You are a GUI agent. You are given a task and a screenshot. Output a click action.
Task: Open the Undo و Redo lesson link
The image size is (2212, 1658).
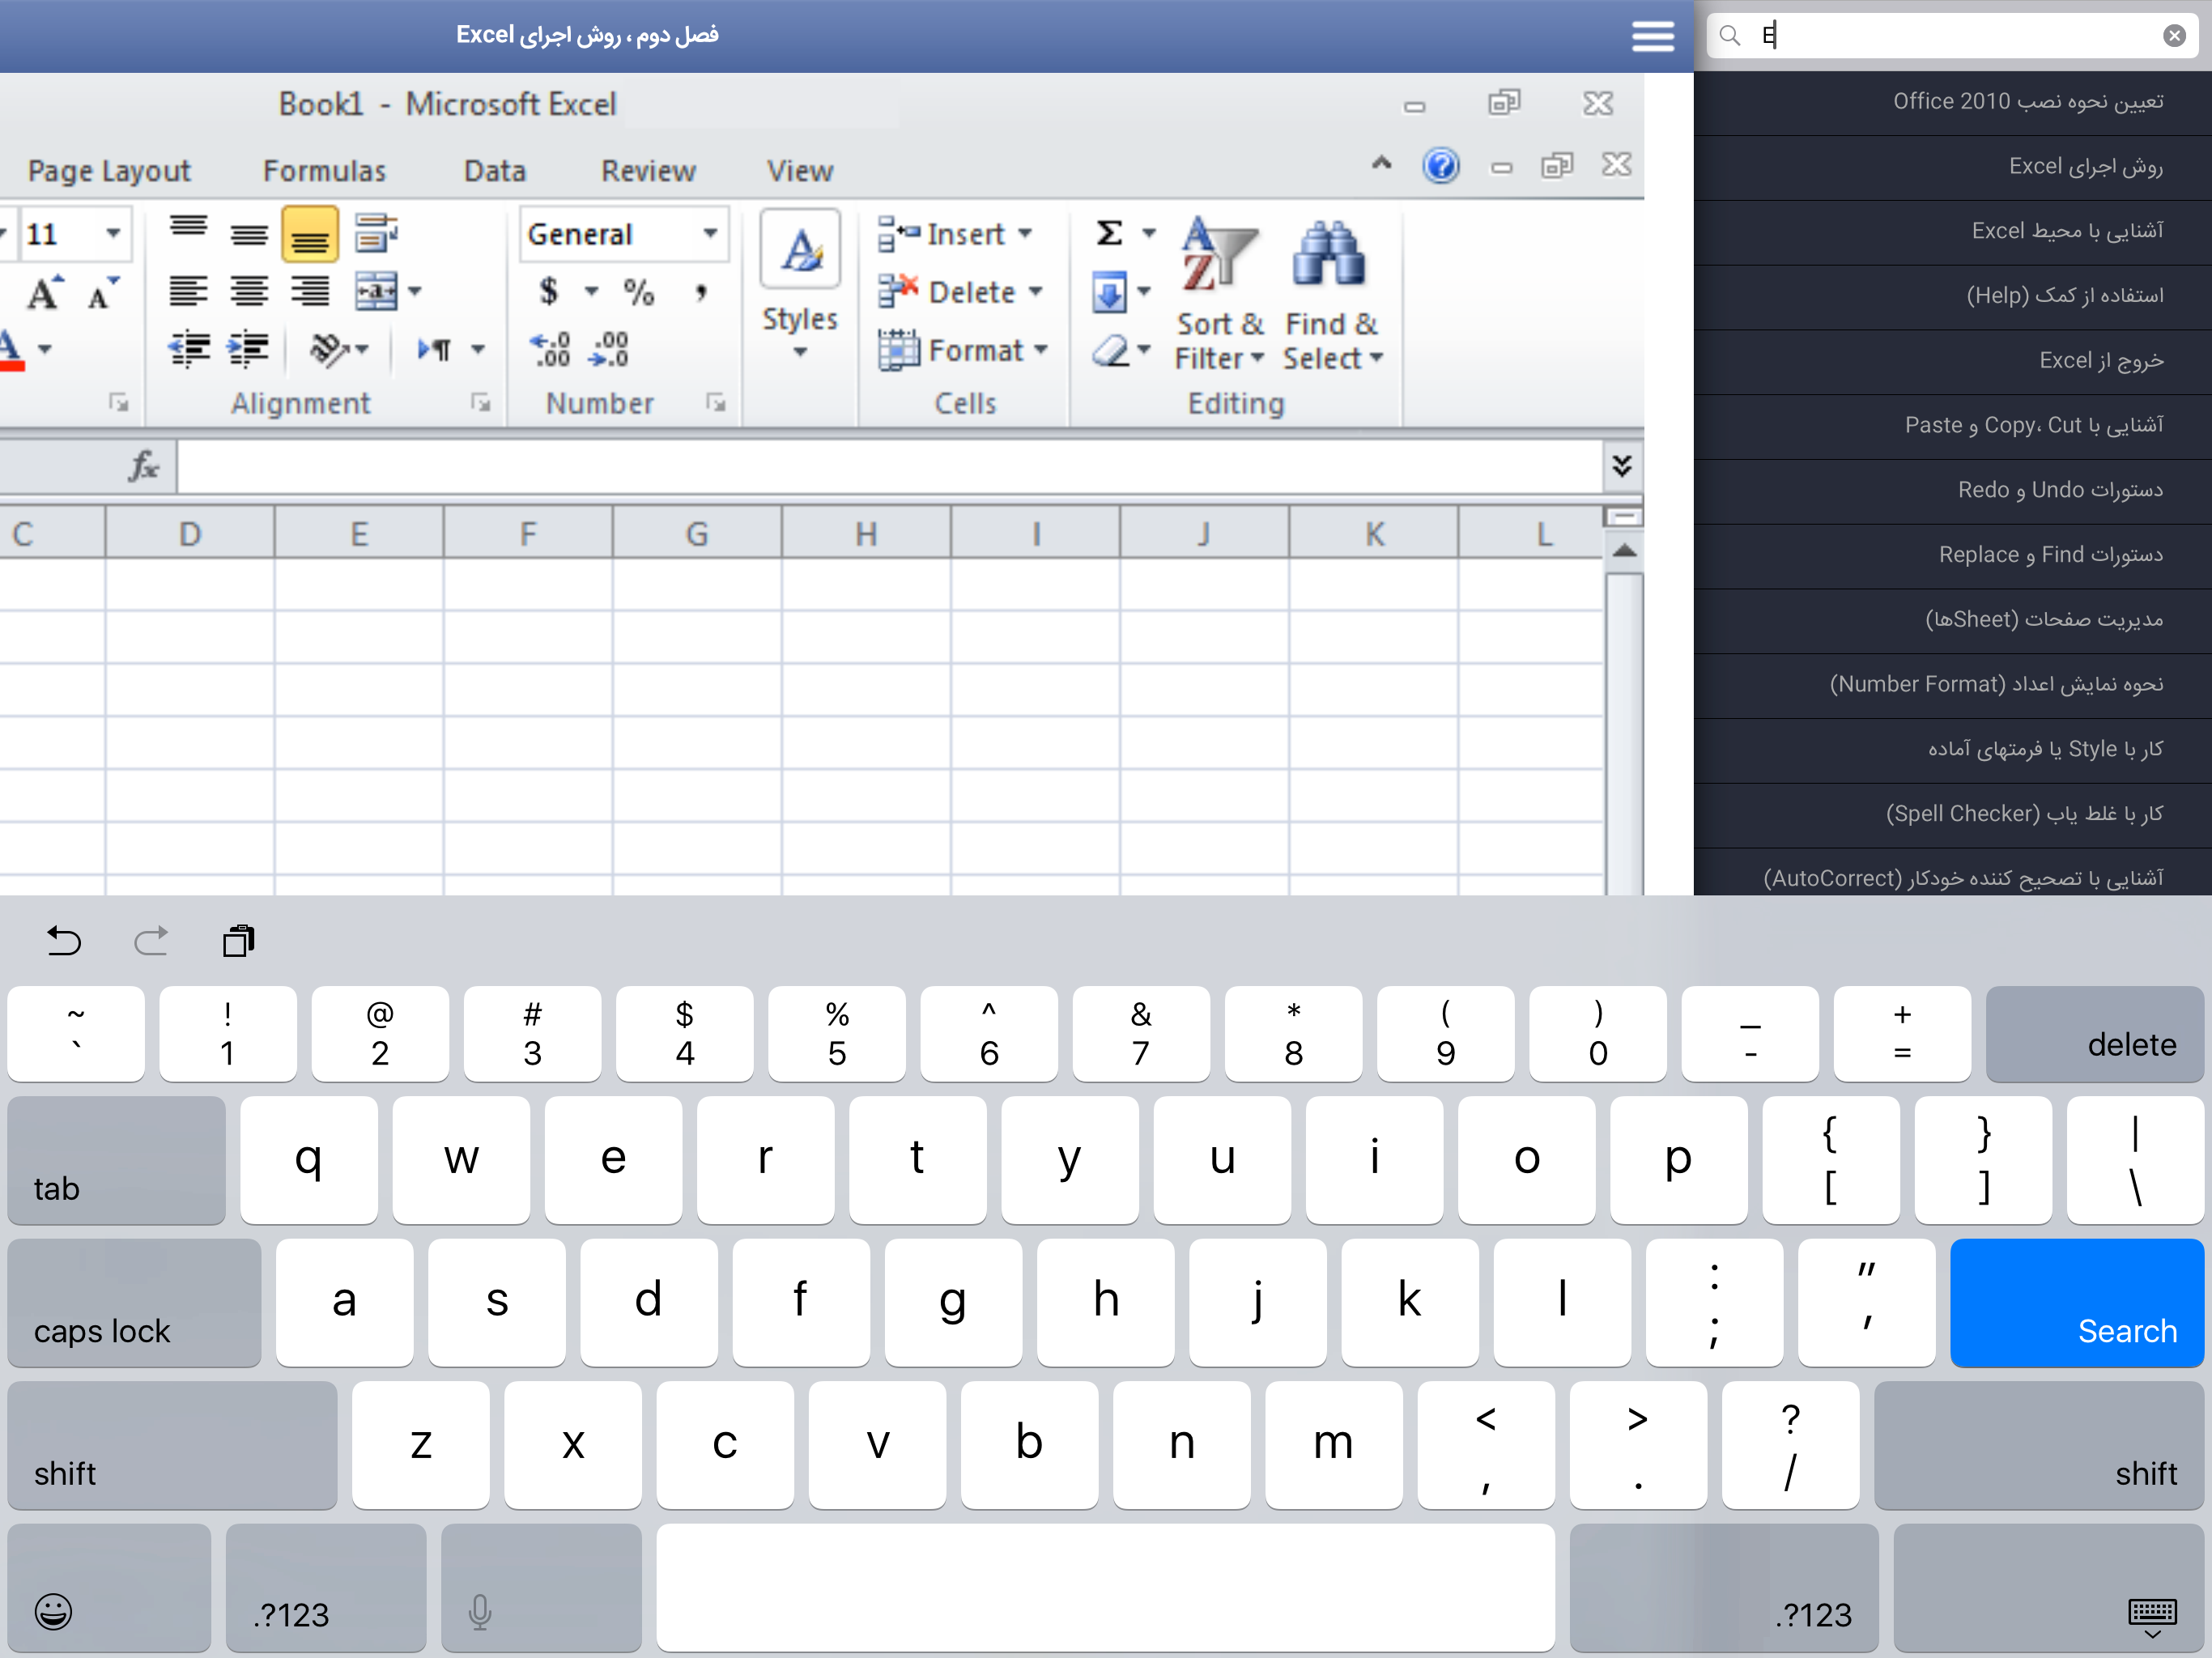pos(2059,490)
